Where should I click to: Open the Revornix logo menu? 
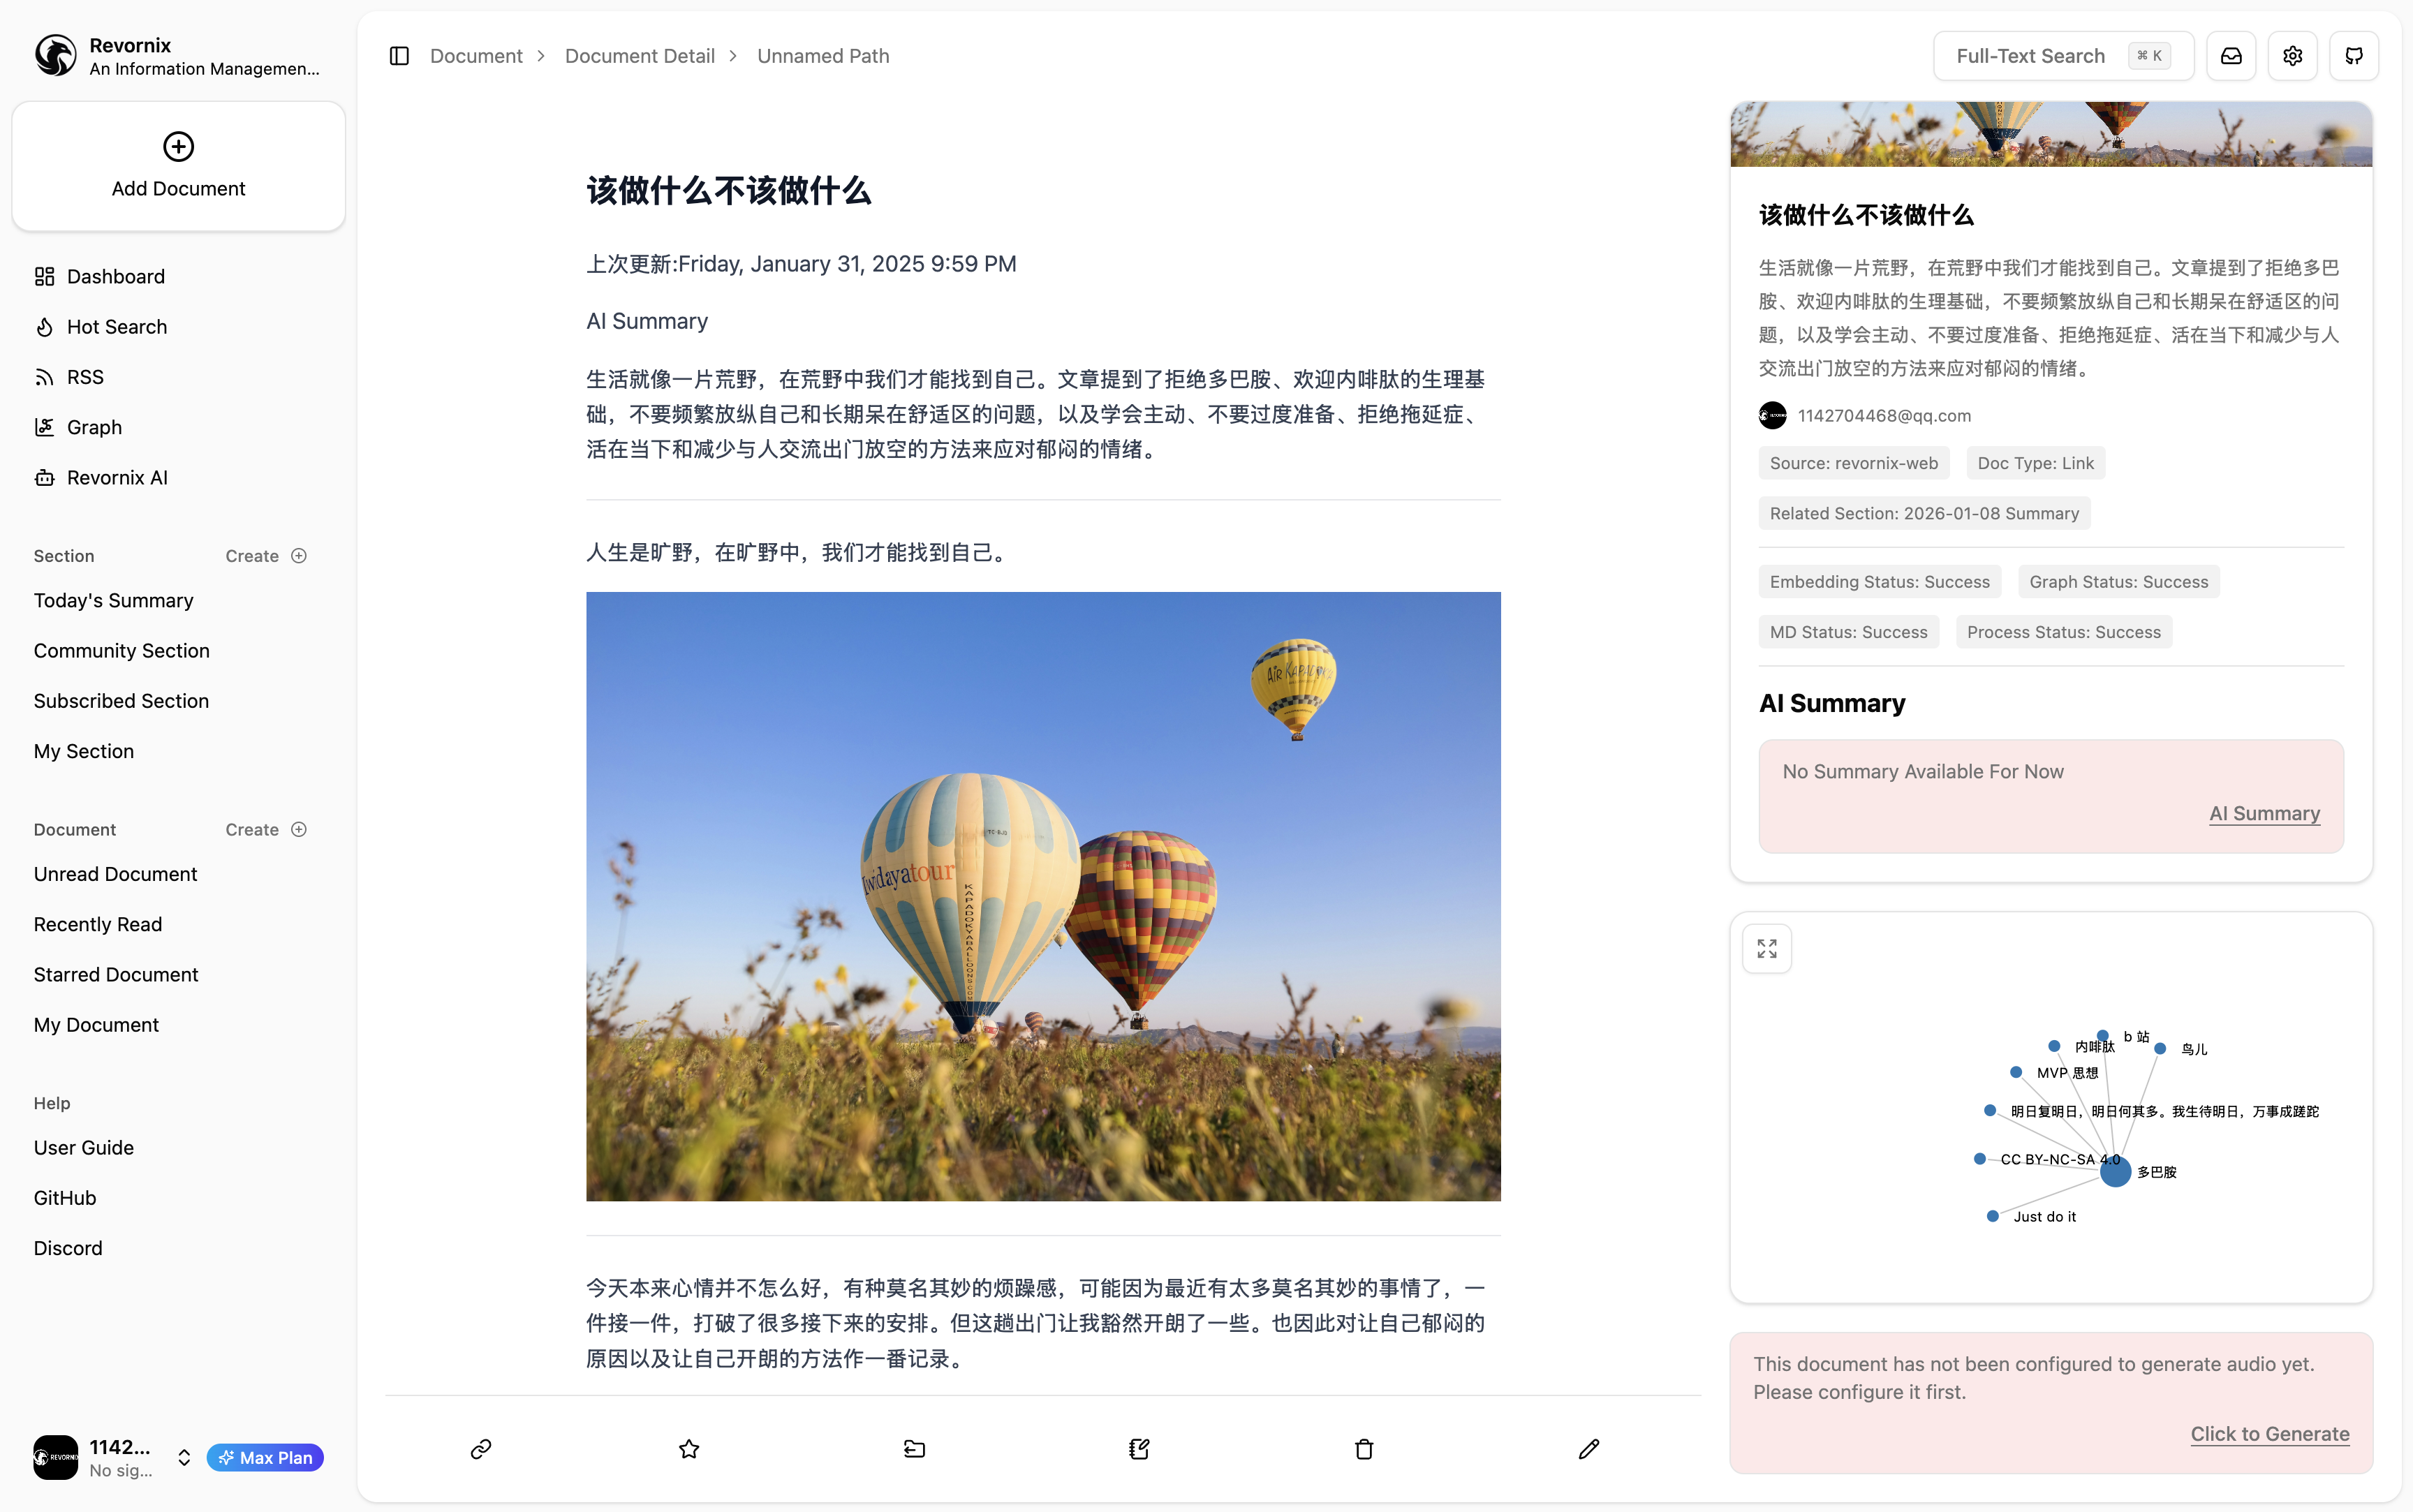(55, 55)
